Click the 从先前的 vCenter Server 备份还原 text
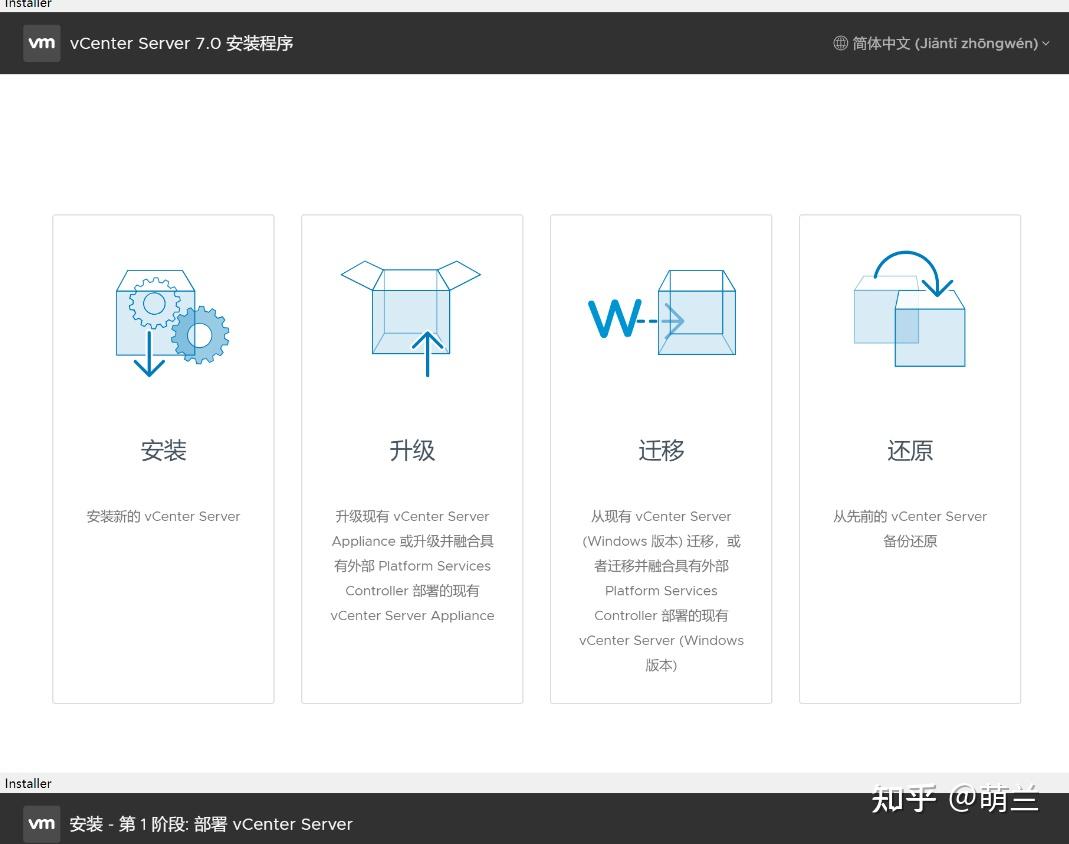This screenshot has height=844, width=1069. pyautogui.click(x=909, y=529)
